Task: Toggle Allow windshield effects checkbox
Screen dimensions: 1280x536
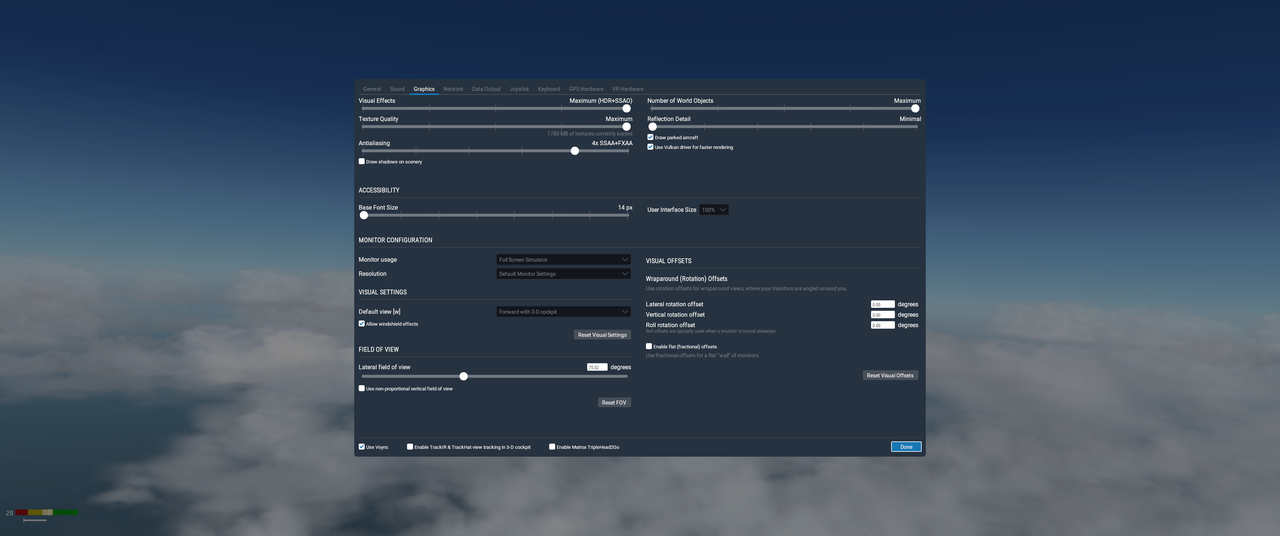Action: pyautogui.click(x=362, y=324)
